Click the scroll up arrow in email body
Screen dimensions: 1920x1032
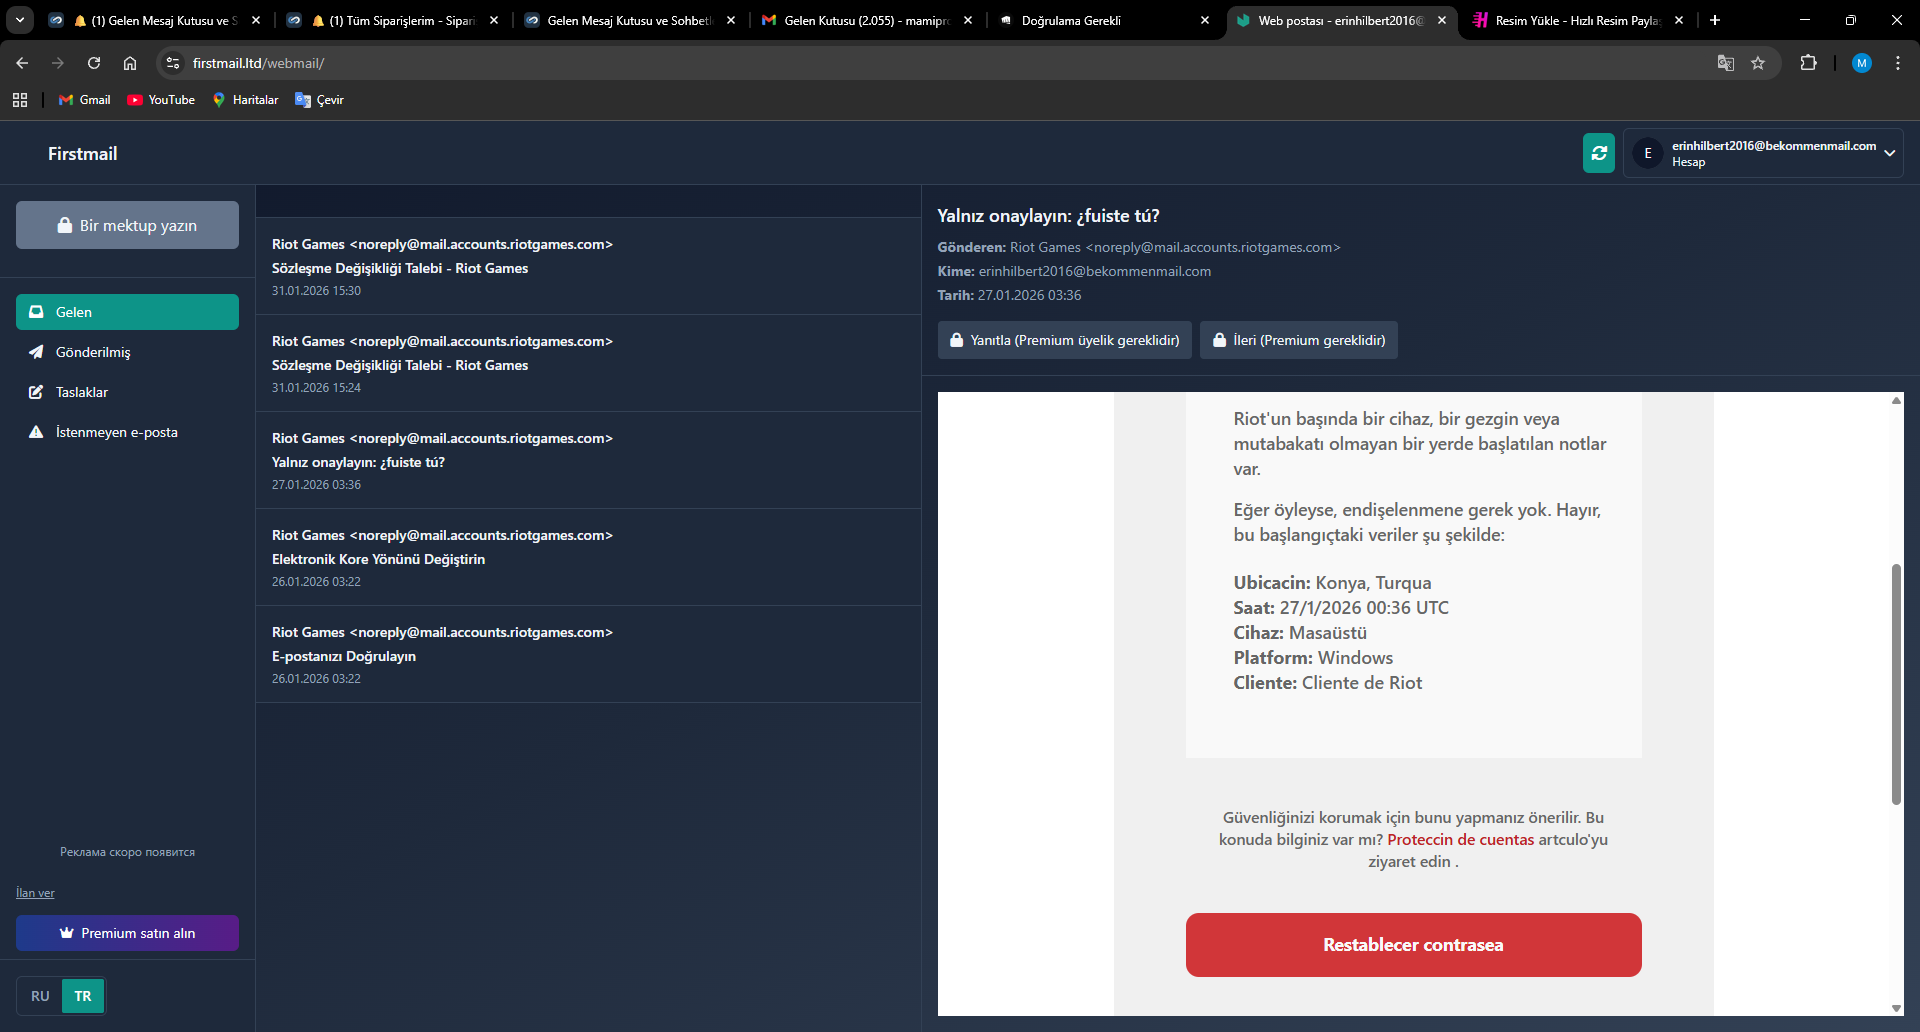click(x=1896, y=400)
